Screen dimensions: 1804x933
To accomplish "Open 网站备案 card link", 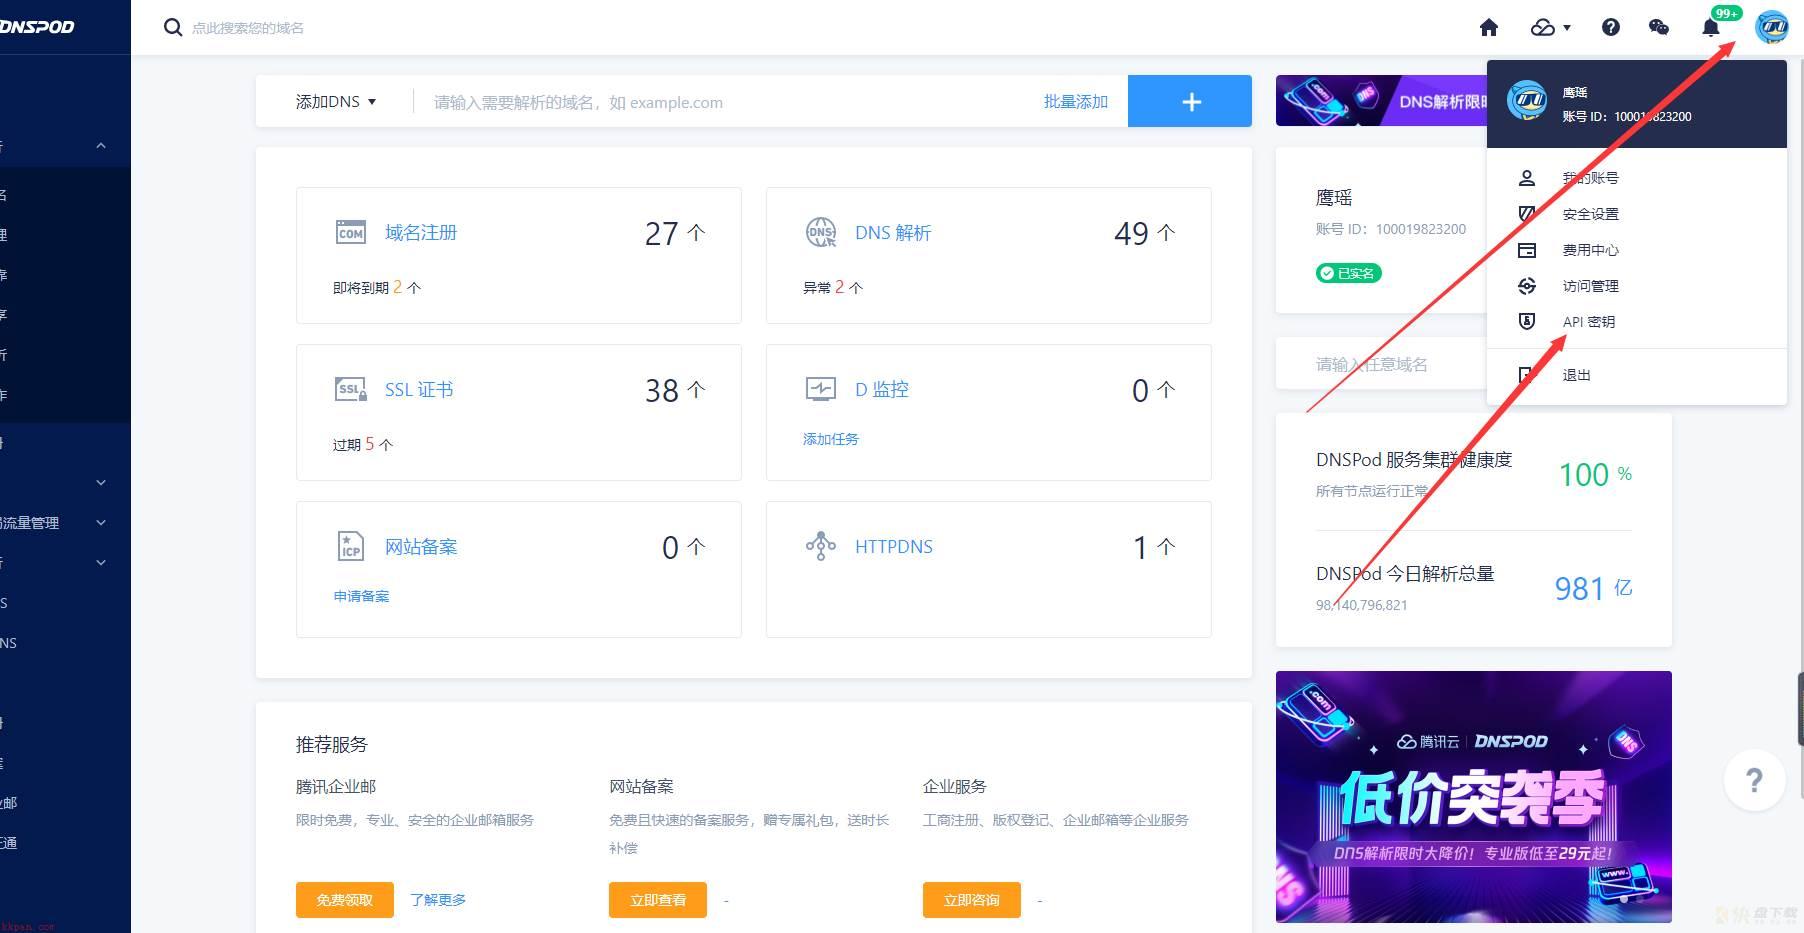I will tap(421, 546).
